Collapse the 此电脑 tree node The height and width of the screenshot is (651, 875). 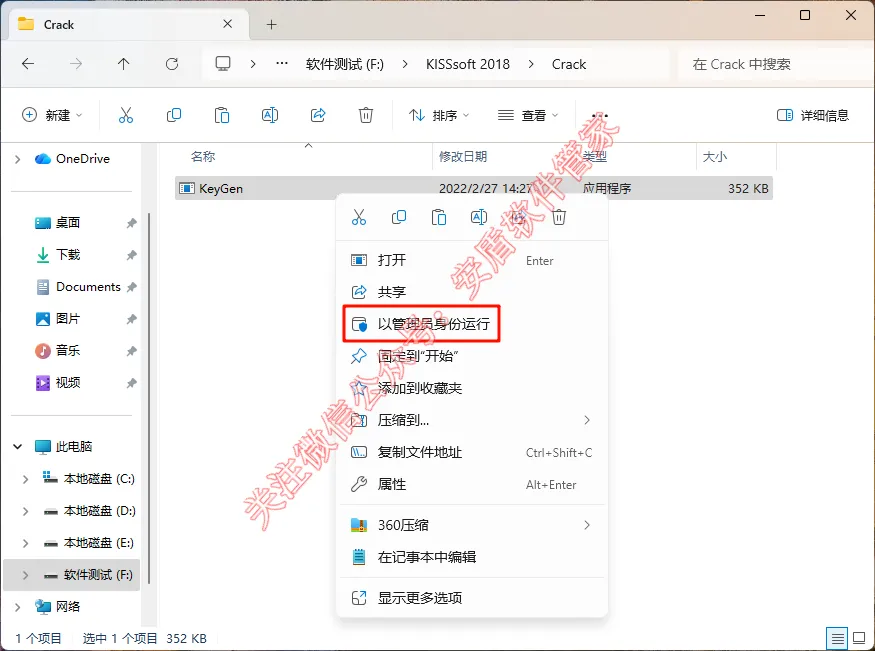click(17, 446)
